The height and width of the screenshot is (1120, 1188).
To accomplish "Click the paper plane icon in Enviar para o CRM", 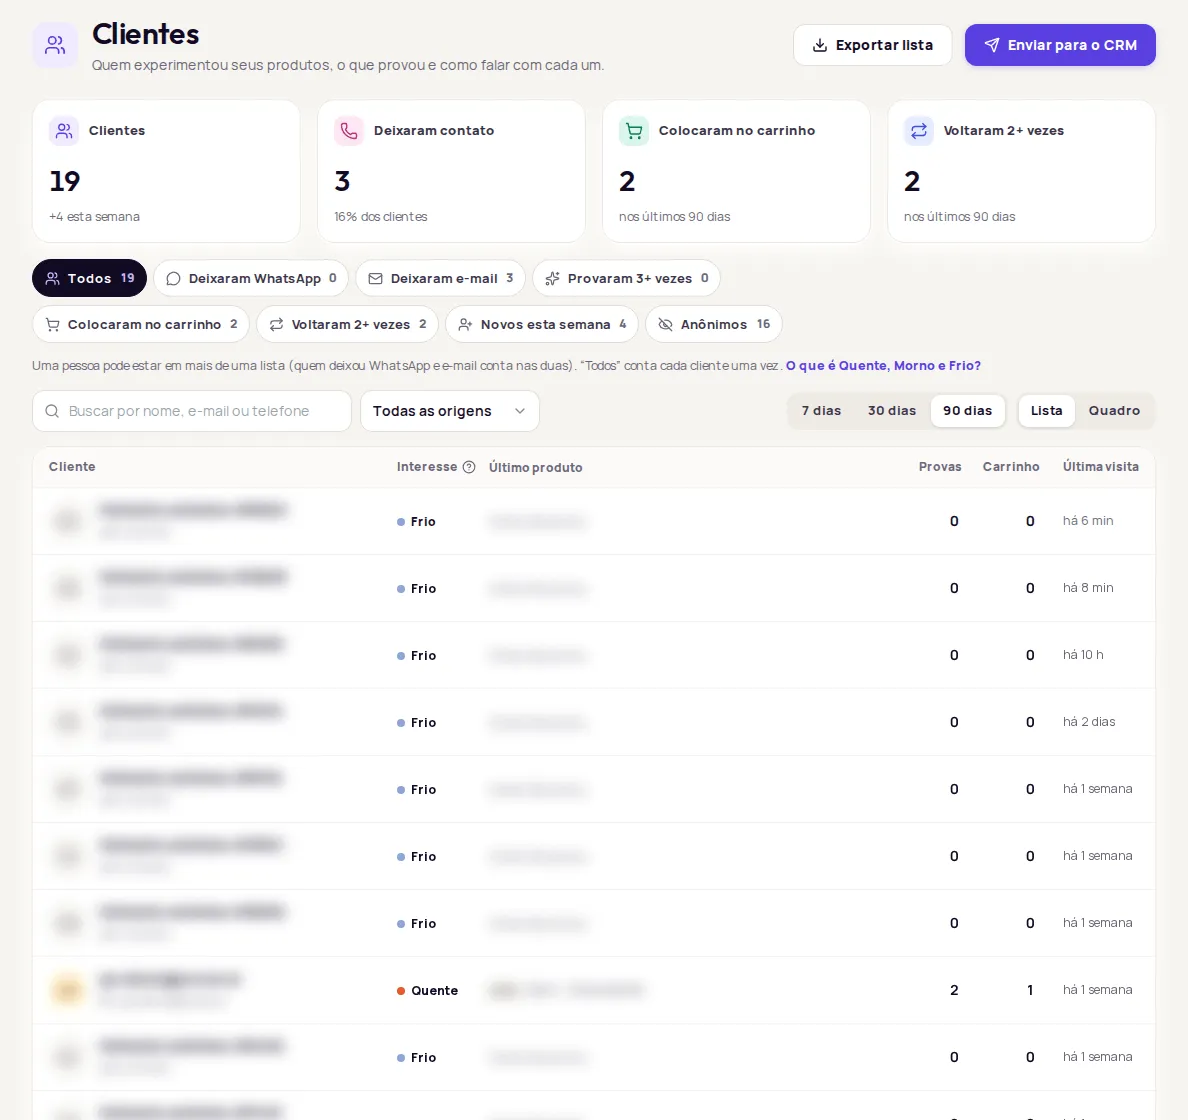I will click(x=992, y=45).
